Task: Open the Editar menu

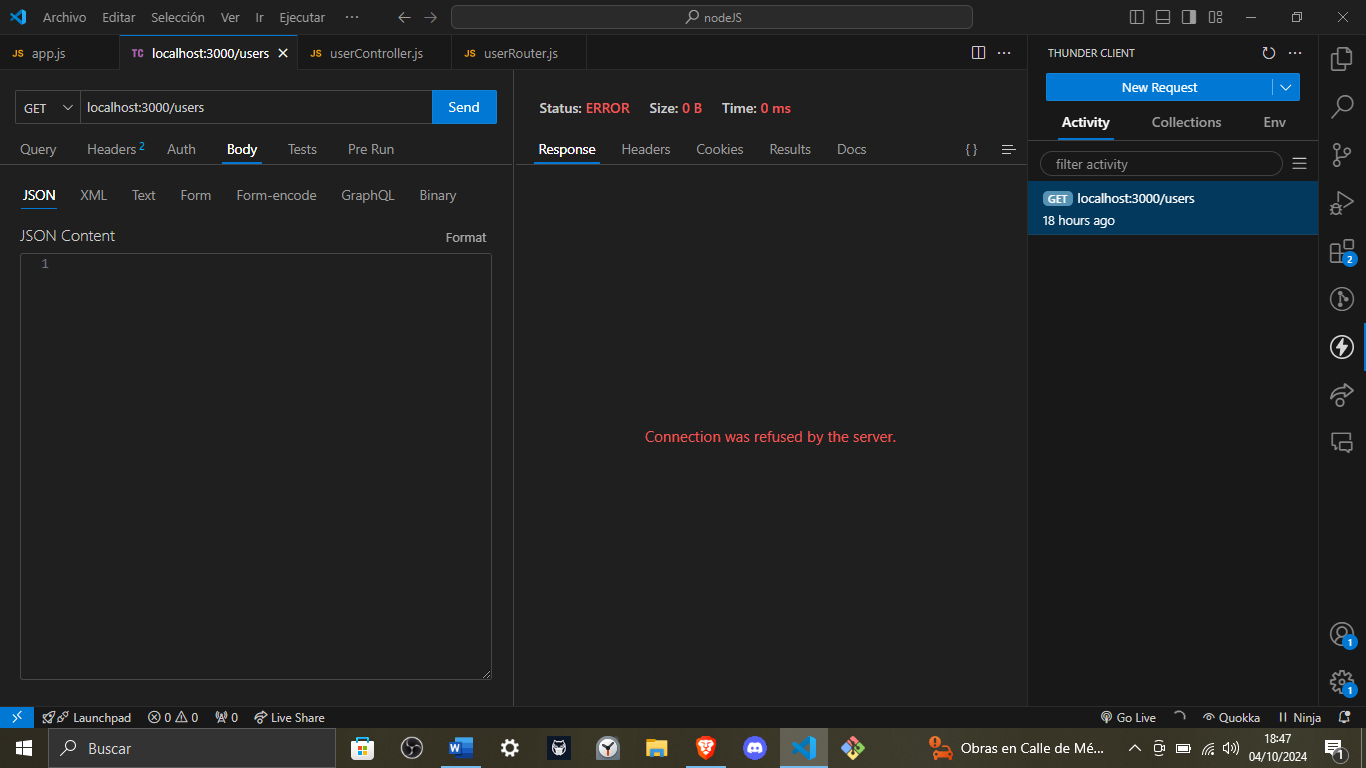Action: [119, 17]
